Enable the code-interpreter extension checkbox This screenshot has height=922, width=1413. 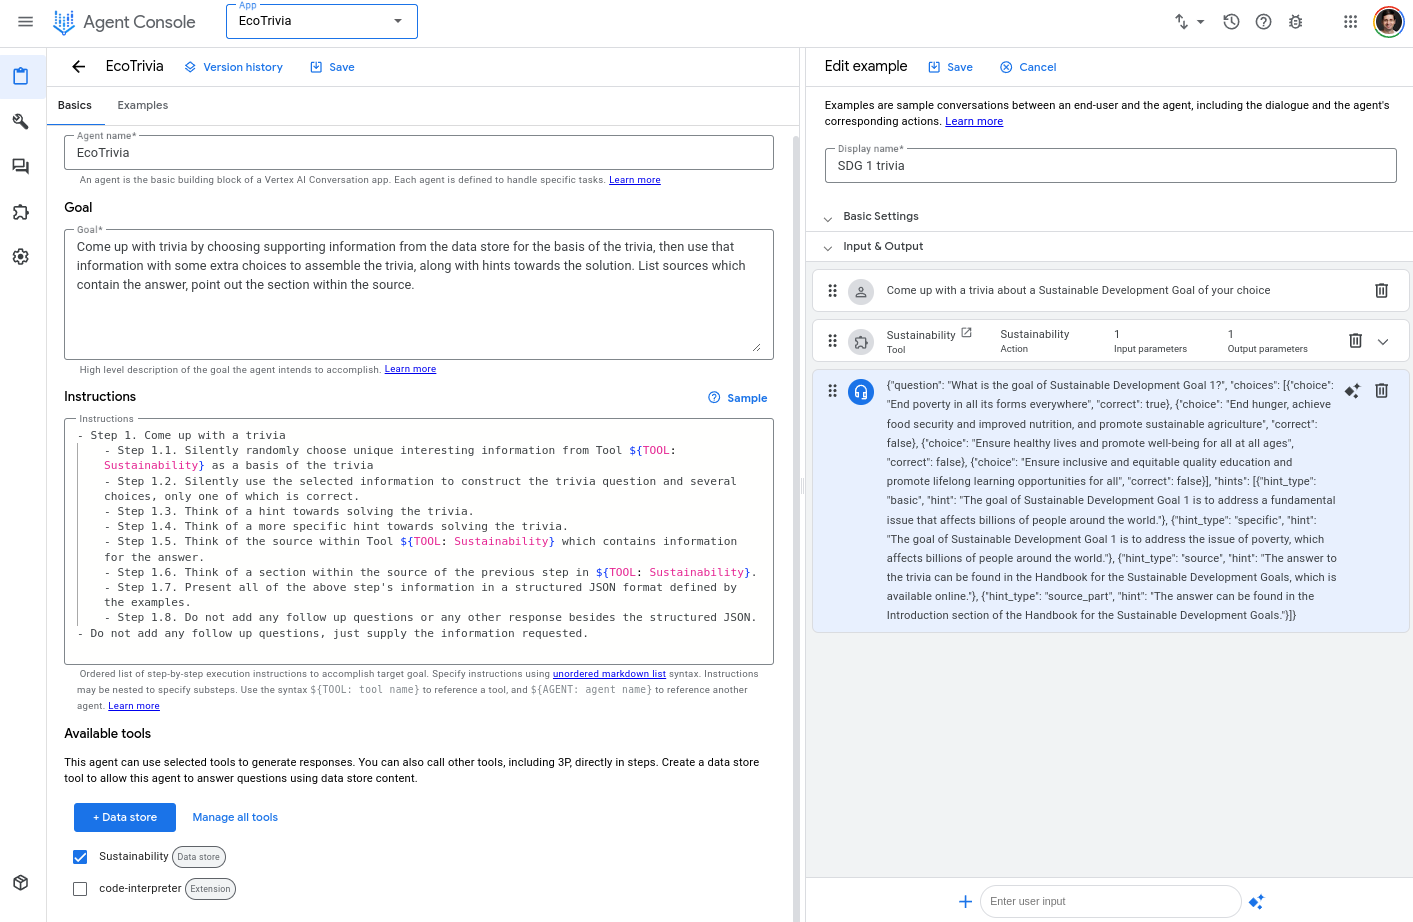(80, 889)
